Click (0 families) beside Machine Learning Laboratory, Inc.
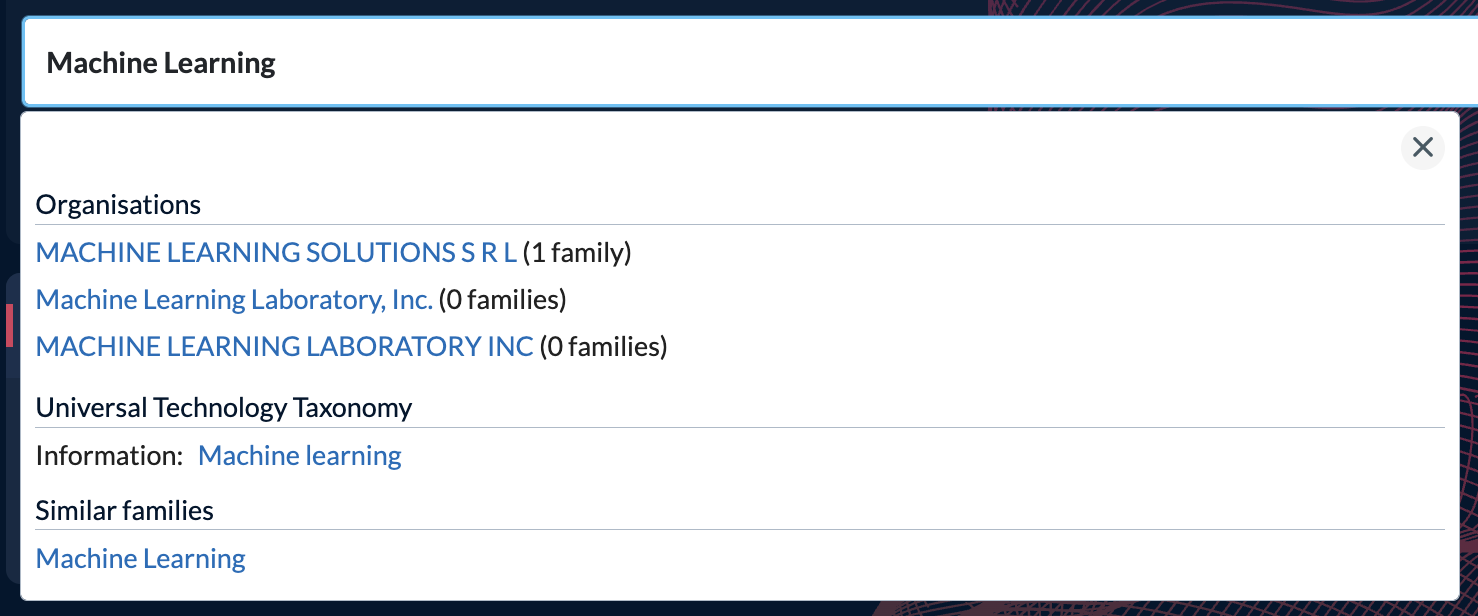 [503, 299]
